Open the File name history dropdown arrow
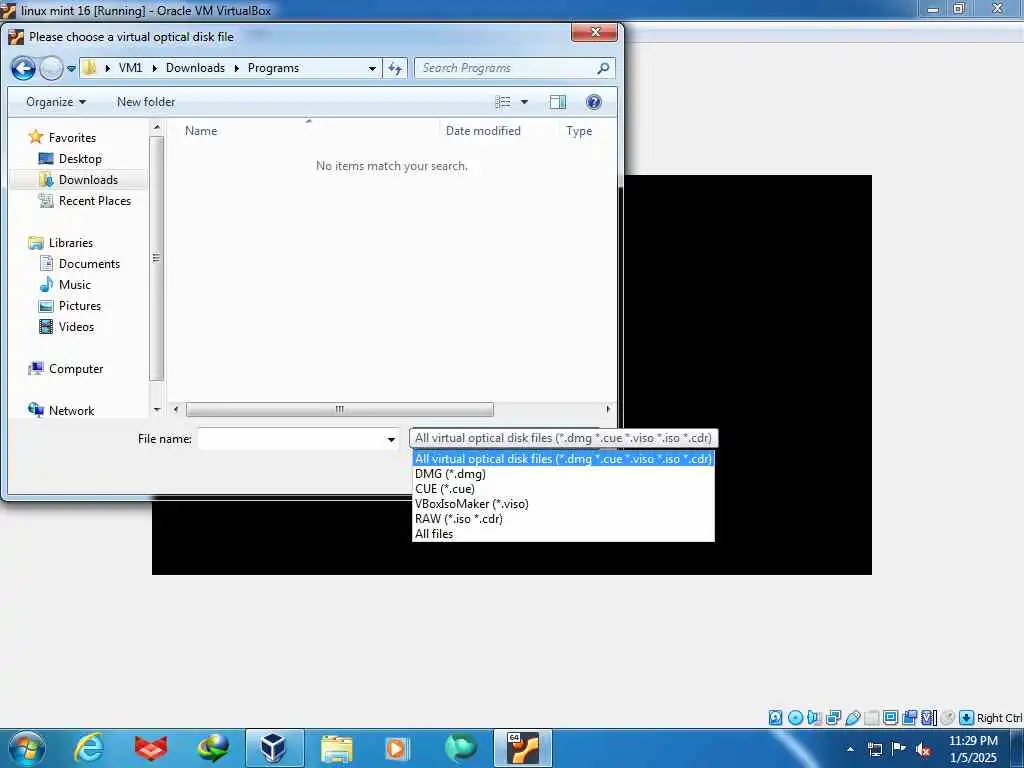1024x768 pixels. click(391, 439)
